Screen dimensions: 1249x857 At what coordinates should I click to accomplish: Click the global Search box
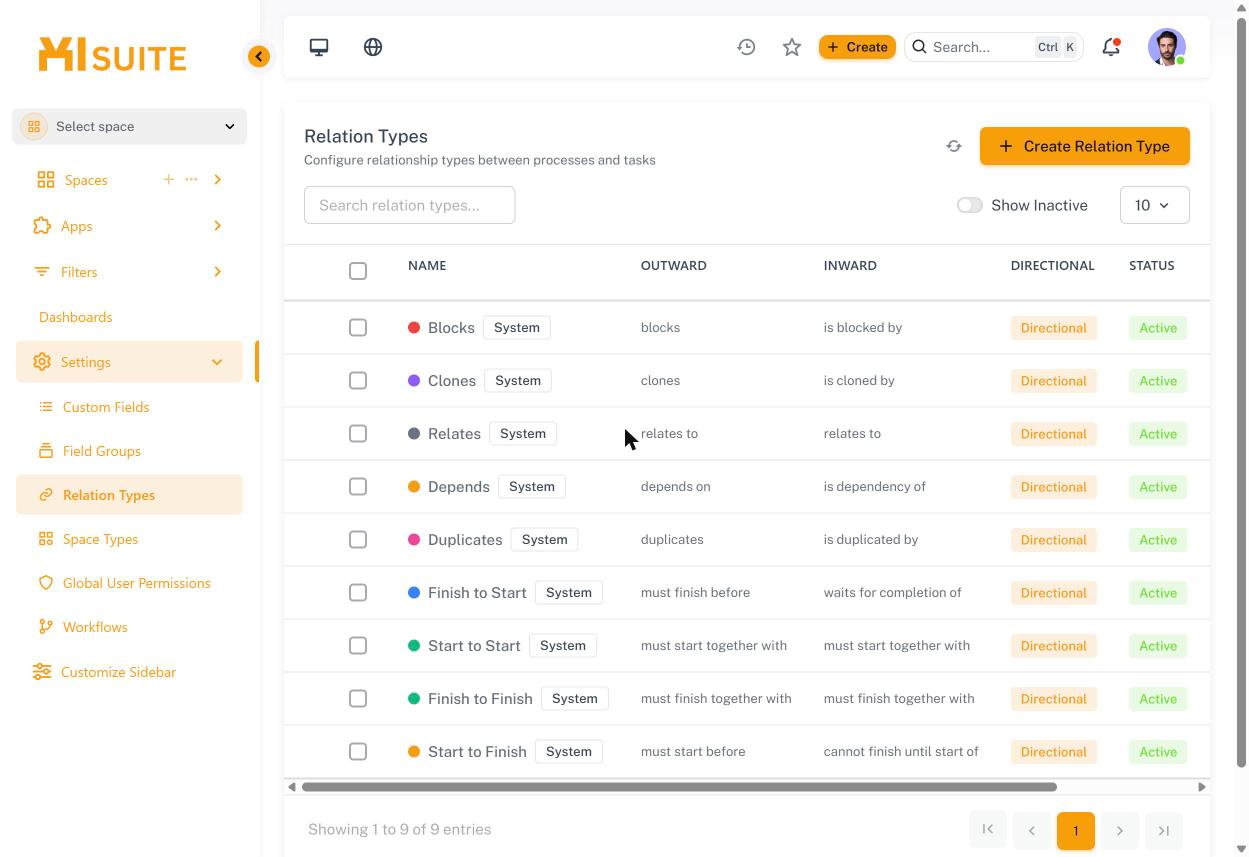[x=994, y=47]
